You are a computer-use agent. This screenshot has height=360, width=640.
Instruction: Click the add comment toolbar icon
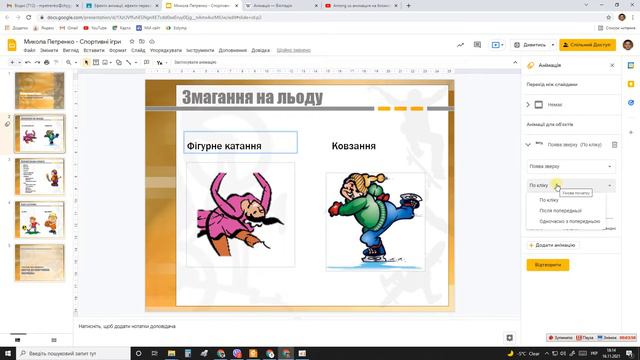pyautogui.click(x=147, y=62)
